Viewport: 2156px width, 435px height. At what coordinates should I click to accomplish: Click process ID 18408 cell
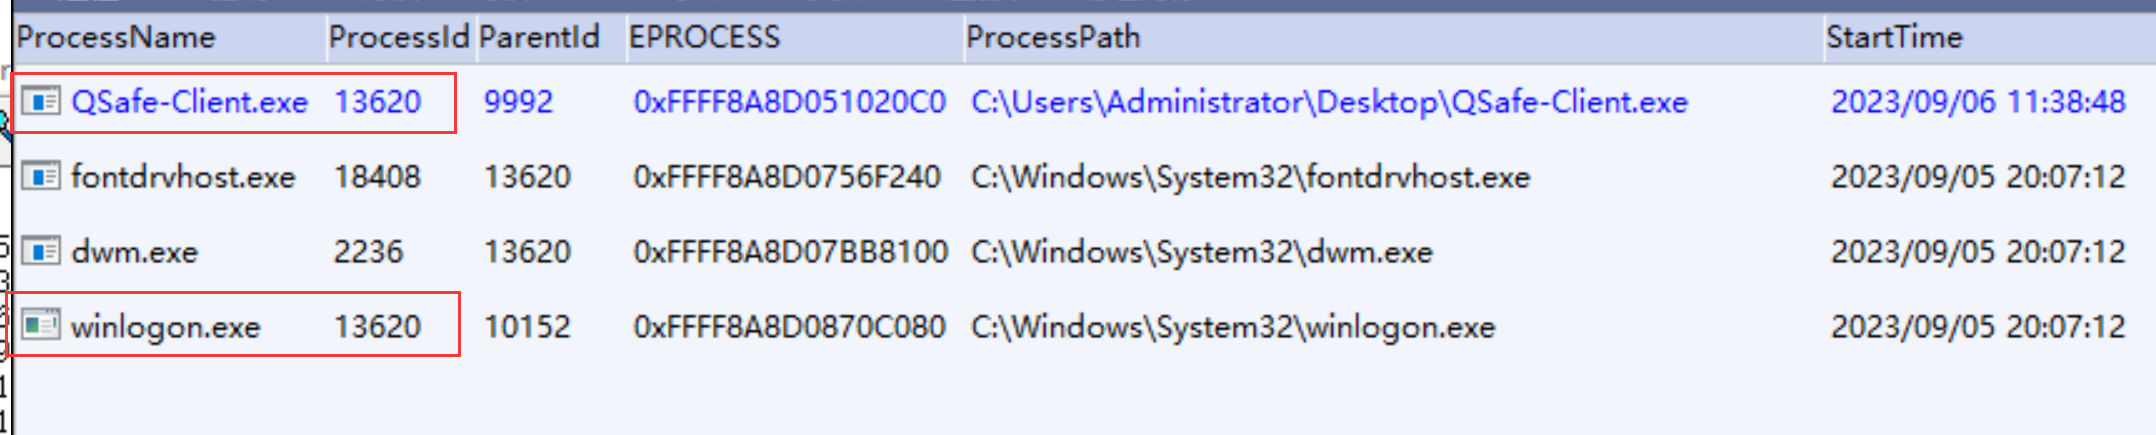(x=377, y=177)
